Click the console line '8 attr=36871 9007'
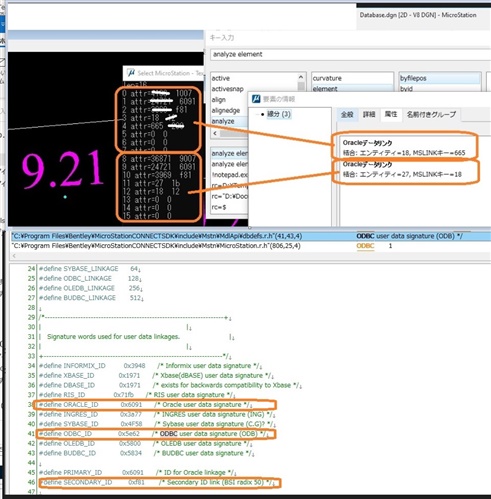 click(x=159, y=159)
